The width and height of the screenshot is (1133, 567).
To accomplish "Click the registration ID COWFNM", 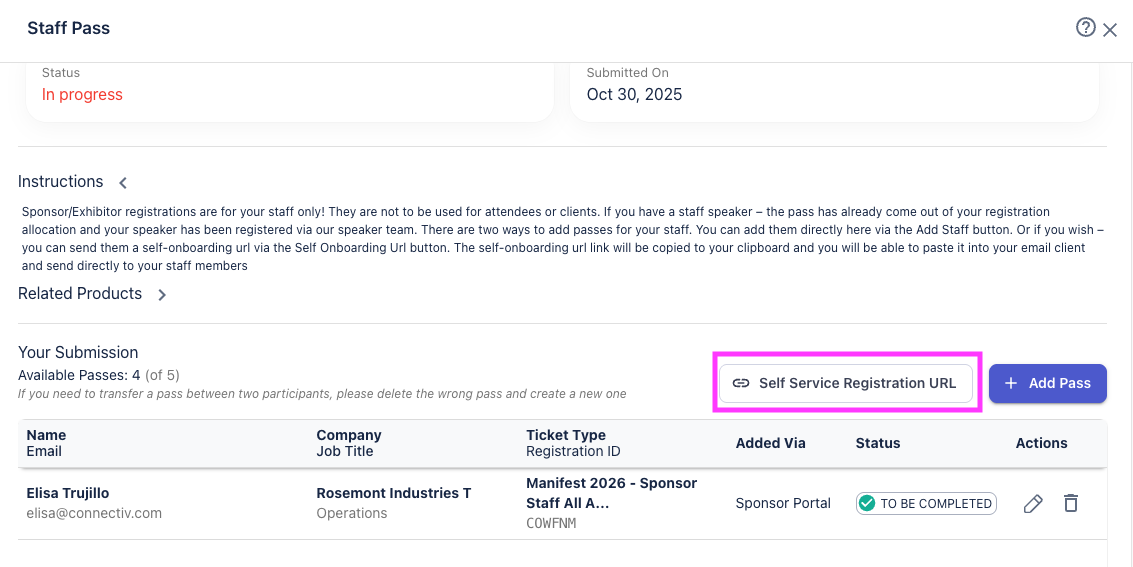I will tap(551, 523).
